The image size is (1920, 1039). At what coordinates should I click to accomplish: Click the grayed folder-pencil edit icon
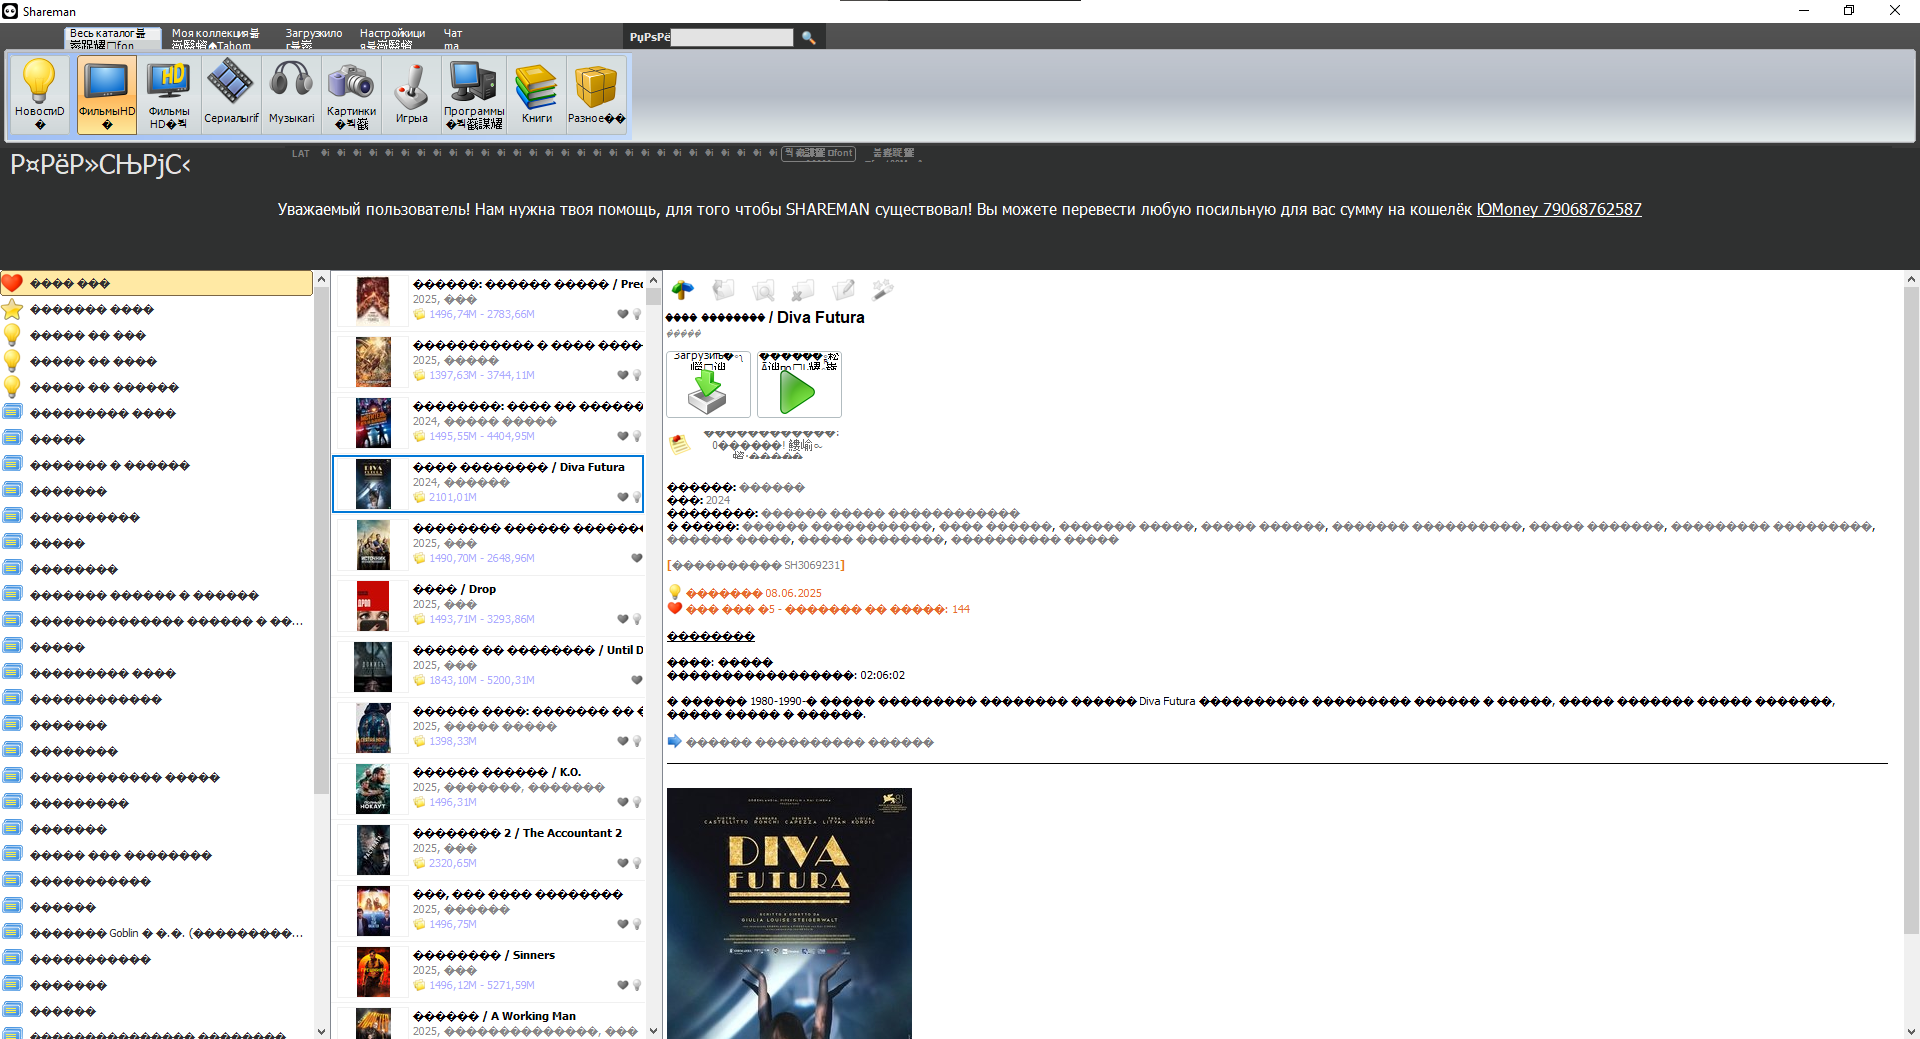(x=843, y=290)
